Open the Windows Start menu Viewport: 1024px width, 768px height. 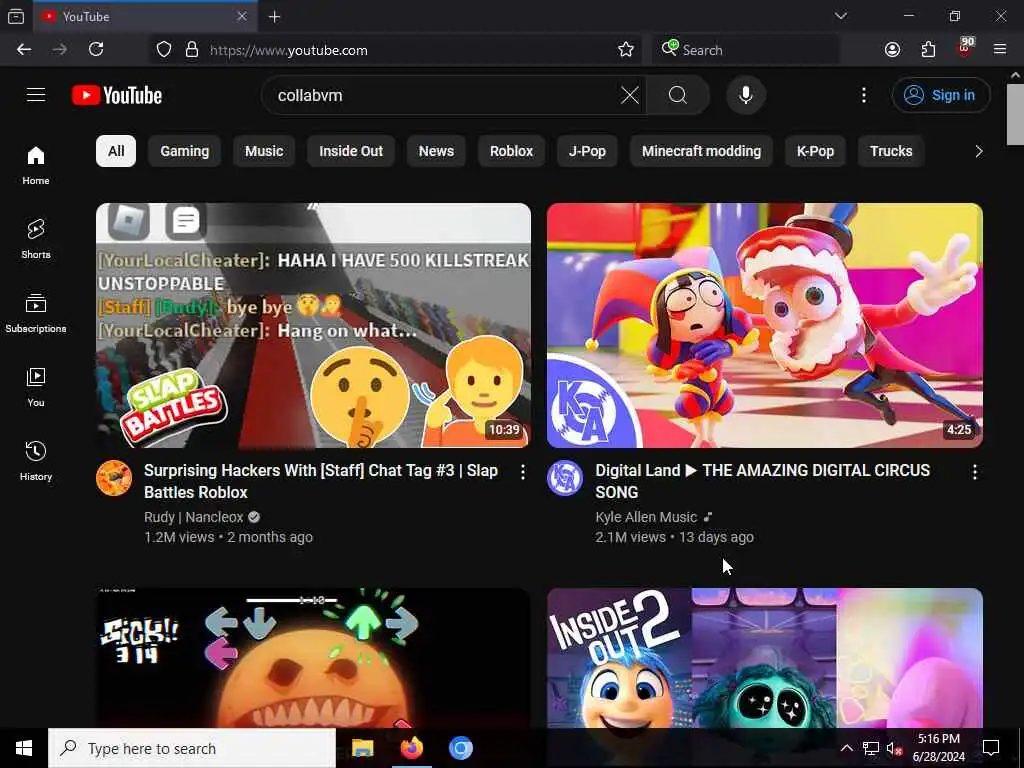pos(24,748)
